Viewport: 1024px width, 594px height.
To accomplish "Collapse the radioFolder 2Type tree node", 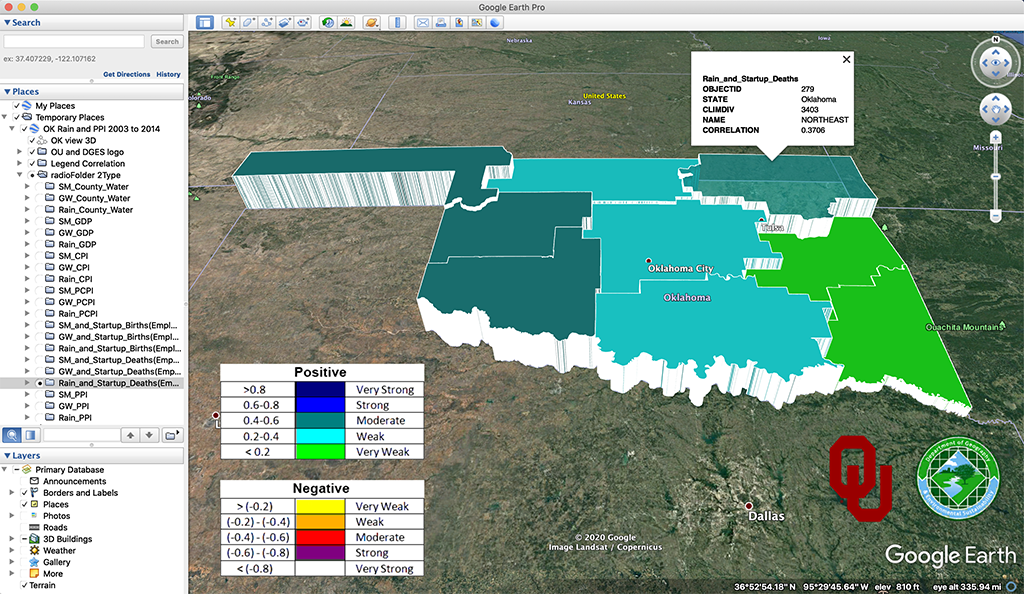I will pos(20,175).
